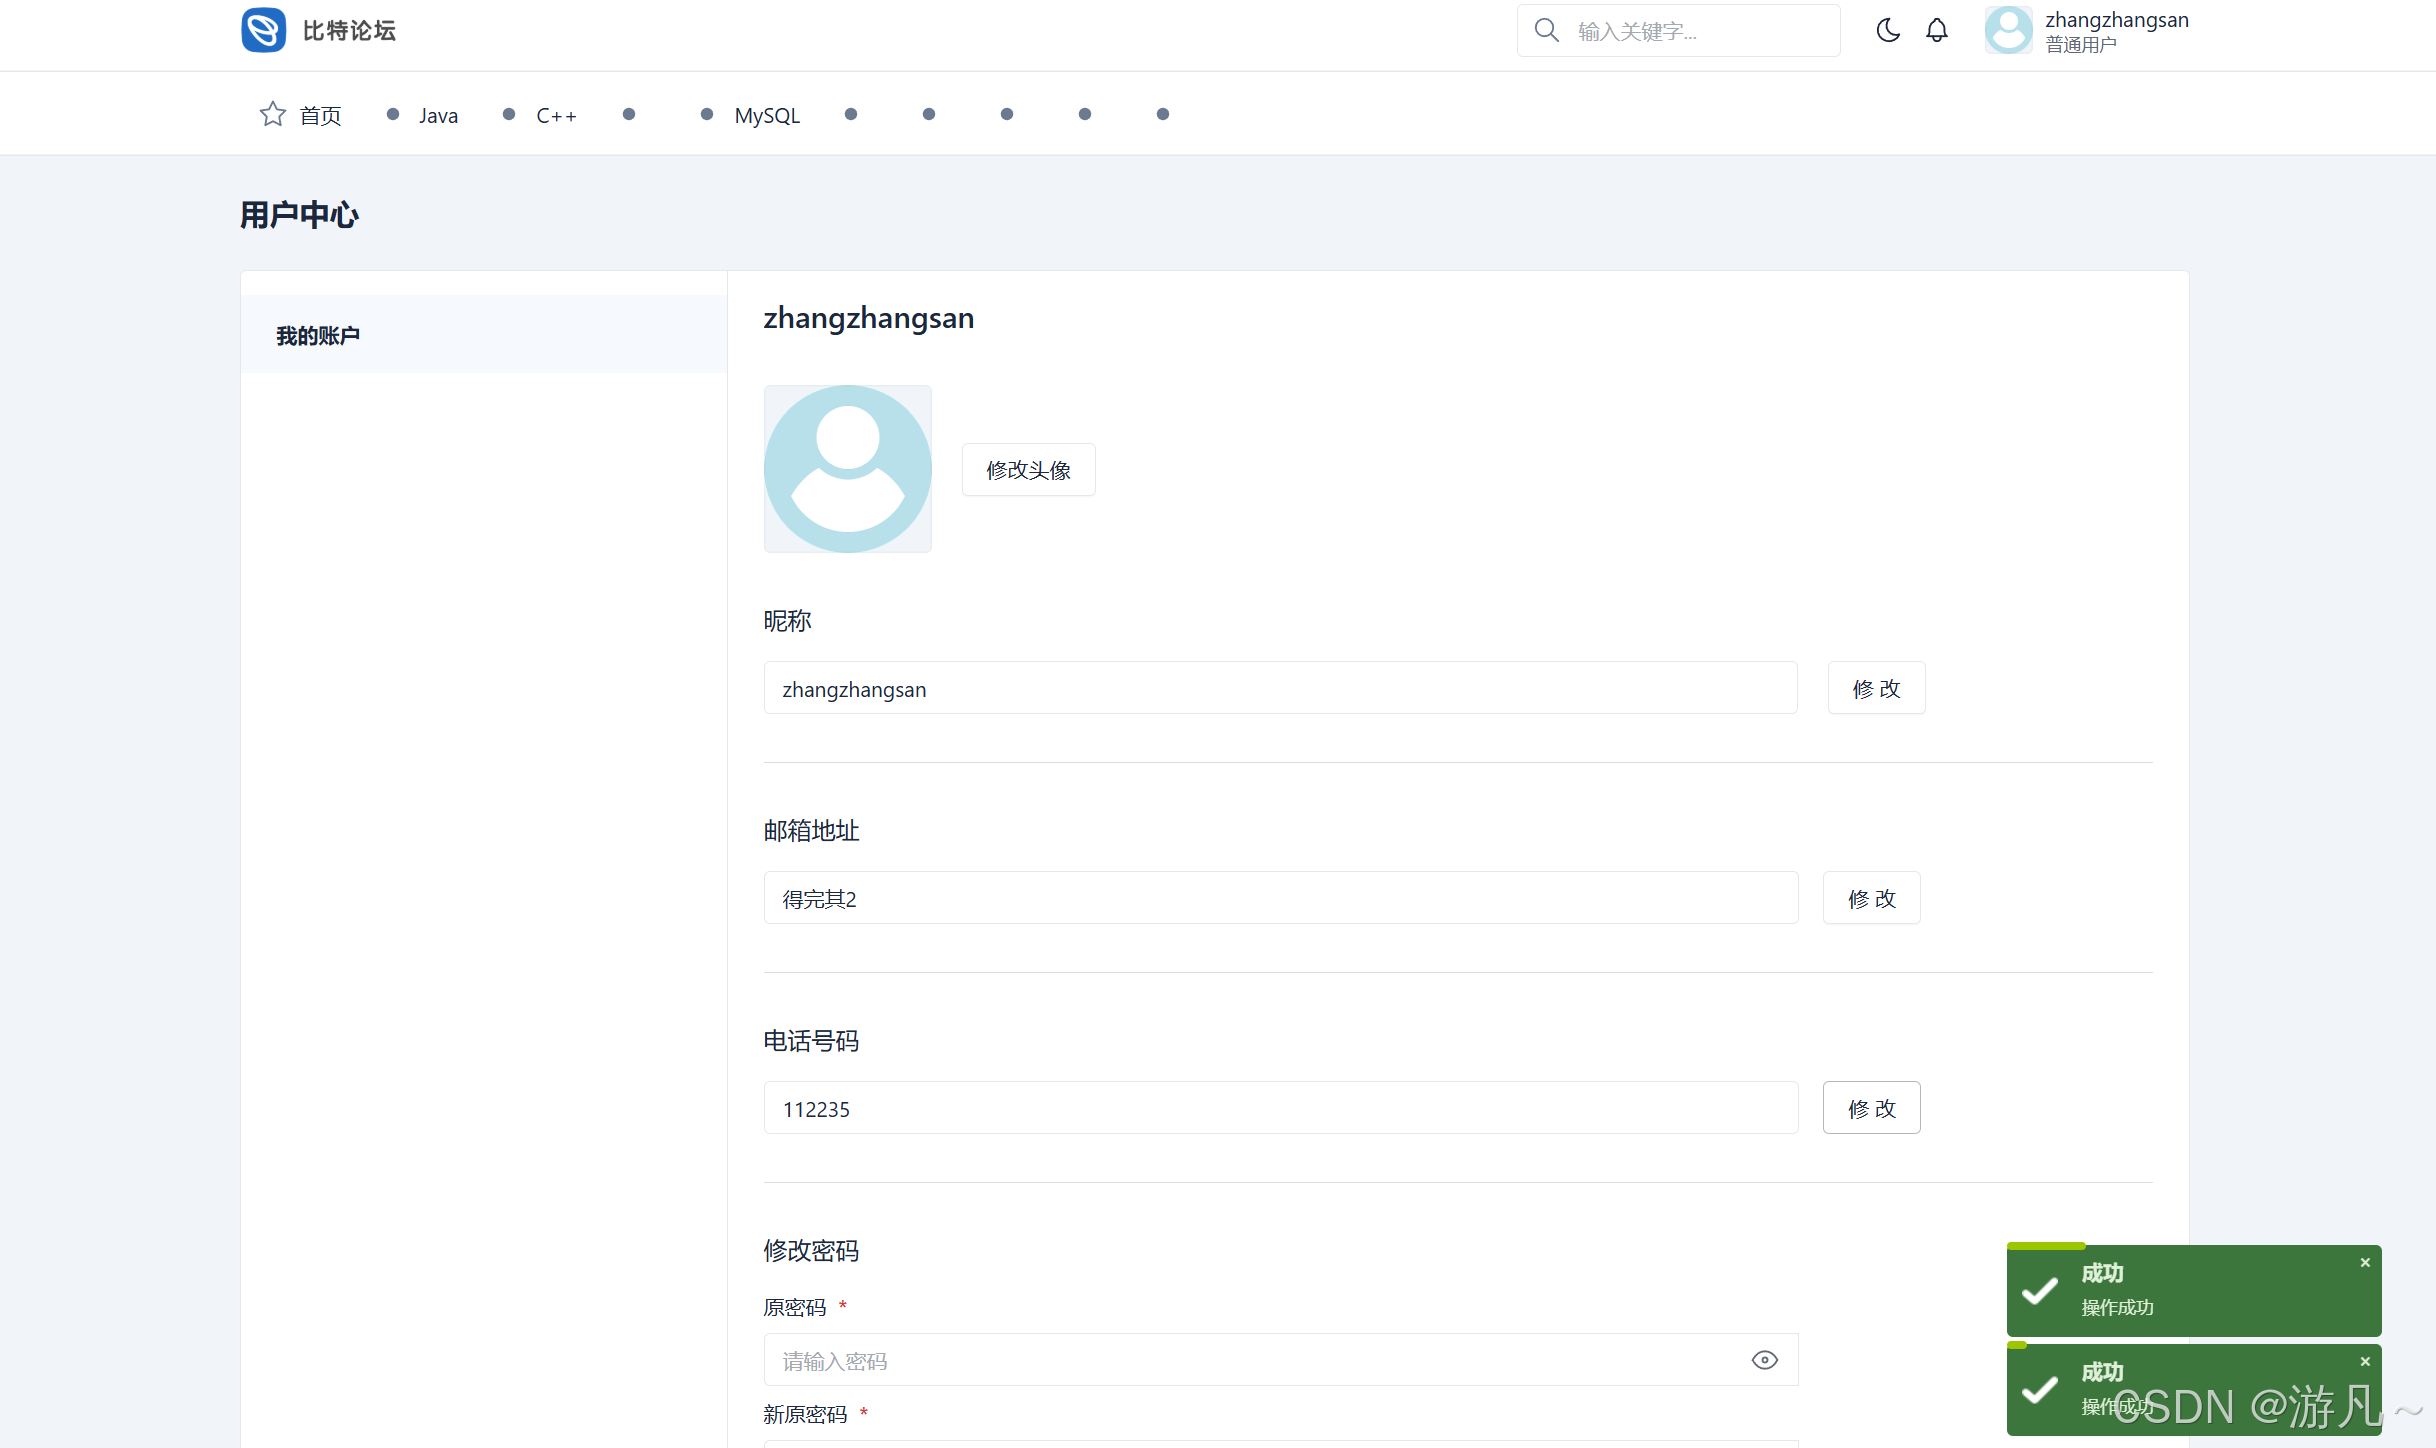Click 修改 button beside phone number

(1871, 1108)
